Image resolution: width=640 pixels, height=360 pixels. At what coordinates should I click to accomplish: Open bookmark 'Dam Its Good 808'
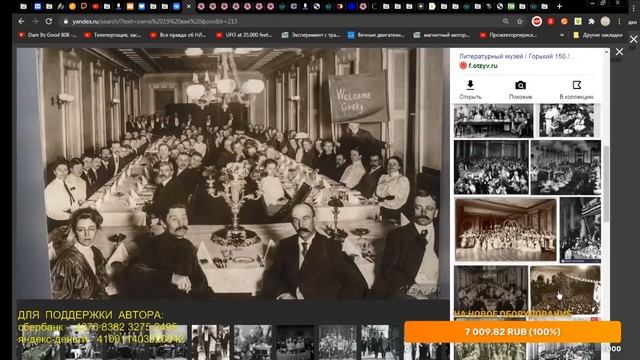pyautogui.click(x=47, y=35)
